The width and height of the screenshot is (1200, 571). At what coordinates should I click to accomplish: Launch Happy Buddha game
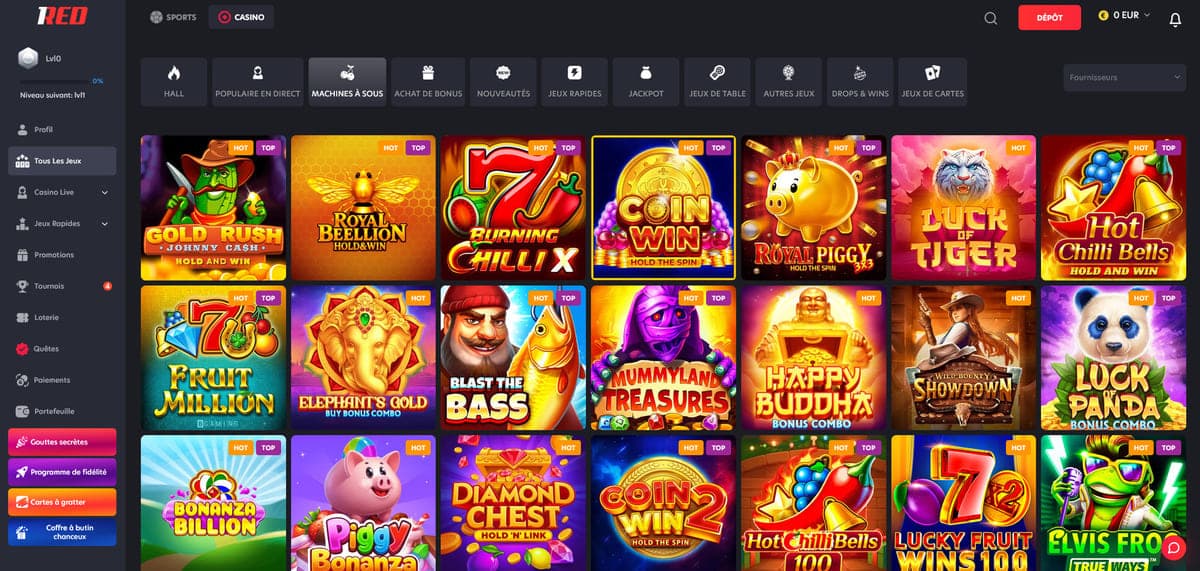tap(813, 358)
